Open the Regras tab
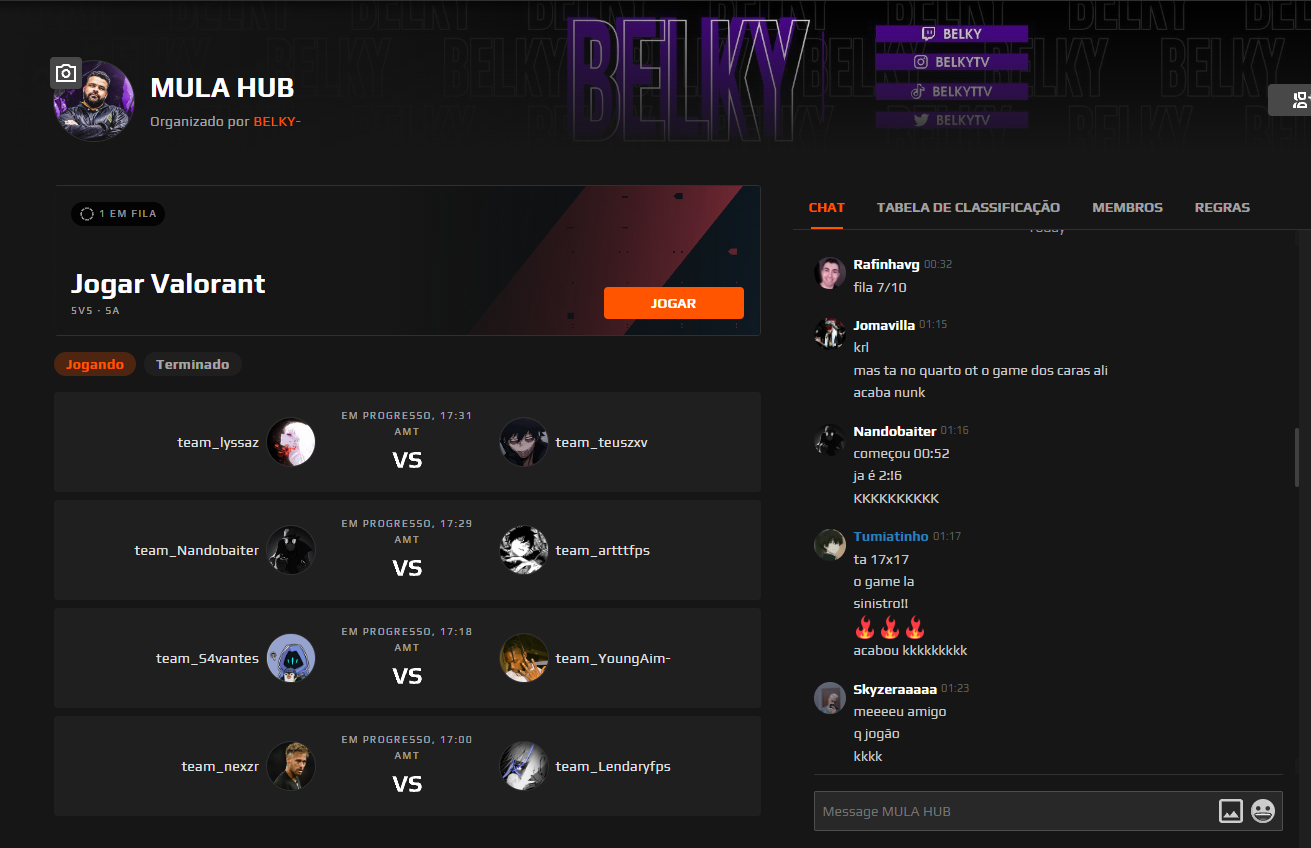The width and height of the screenshot is (1311, 848). [x=1222, y=207]
